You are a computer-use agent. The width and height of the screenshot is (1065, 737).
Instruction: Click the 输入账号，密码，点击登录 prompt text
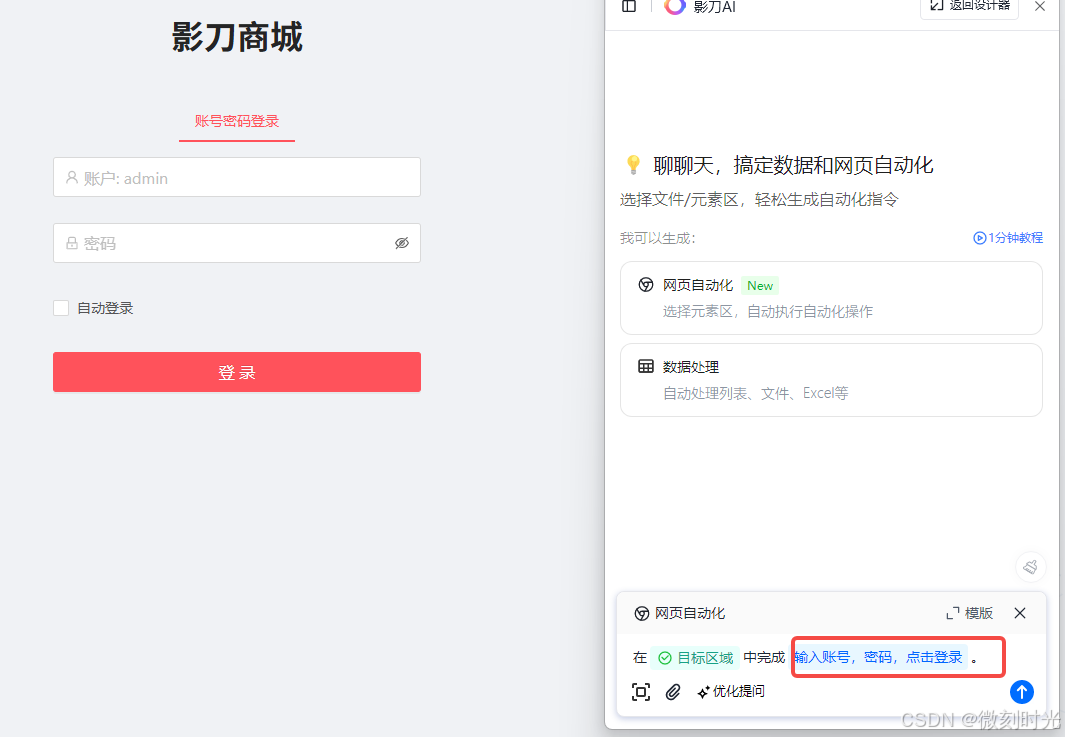coord(879,657)
